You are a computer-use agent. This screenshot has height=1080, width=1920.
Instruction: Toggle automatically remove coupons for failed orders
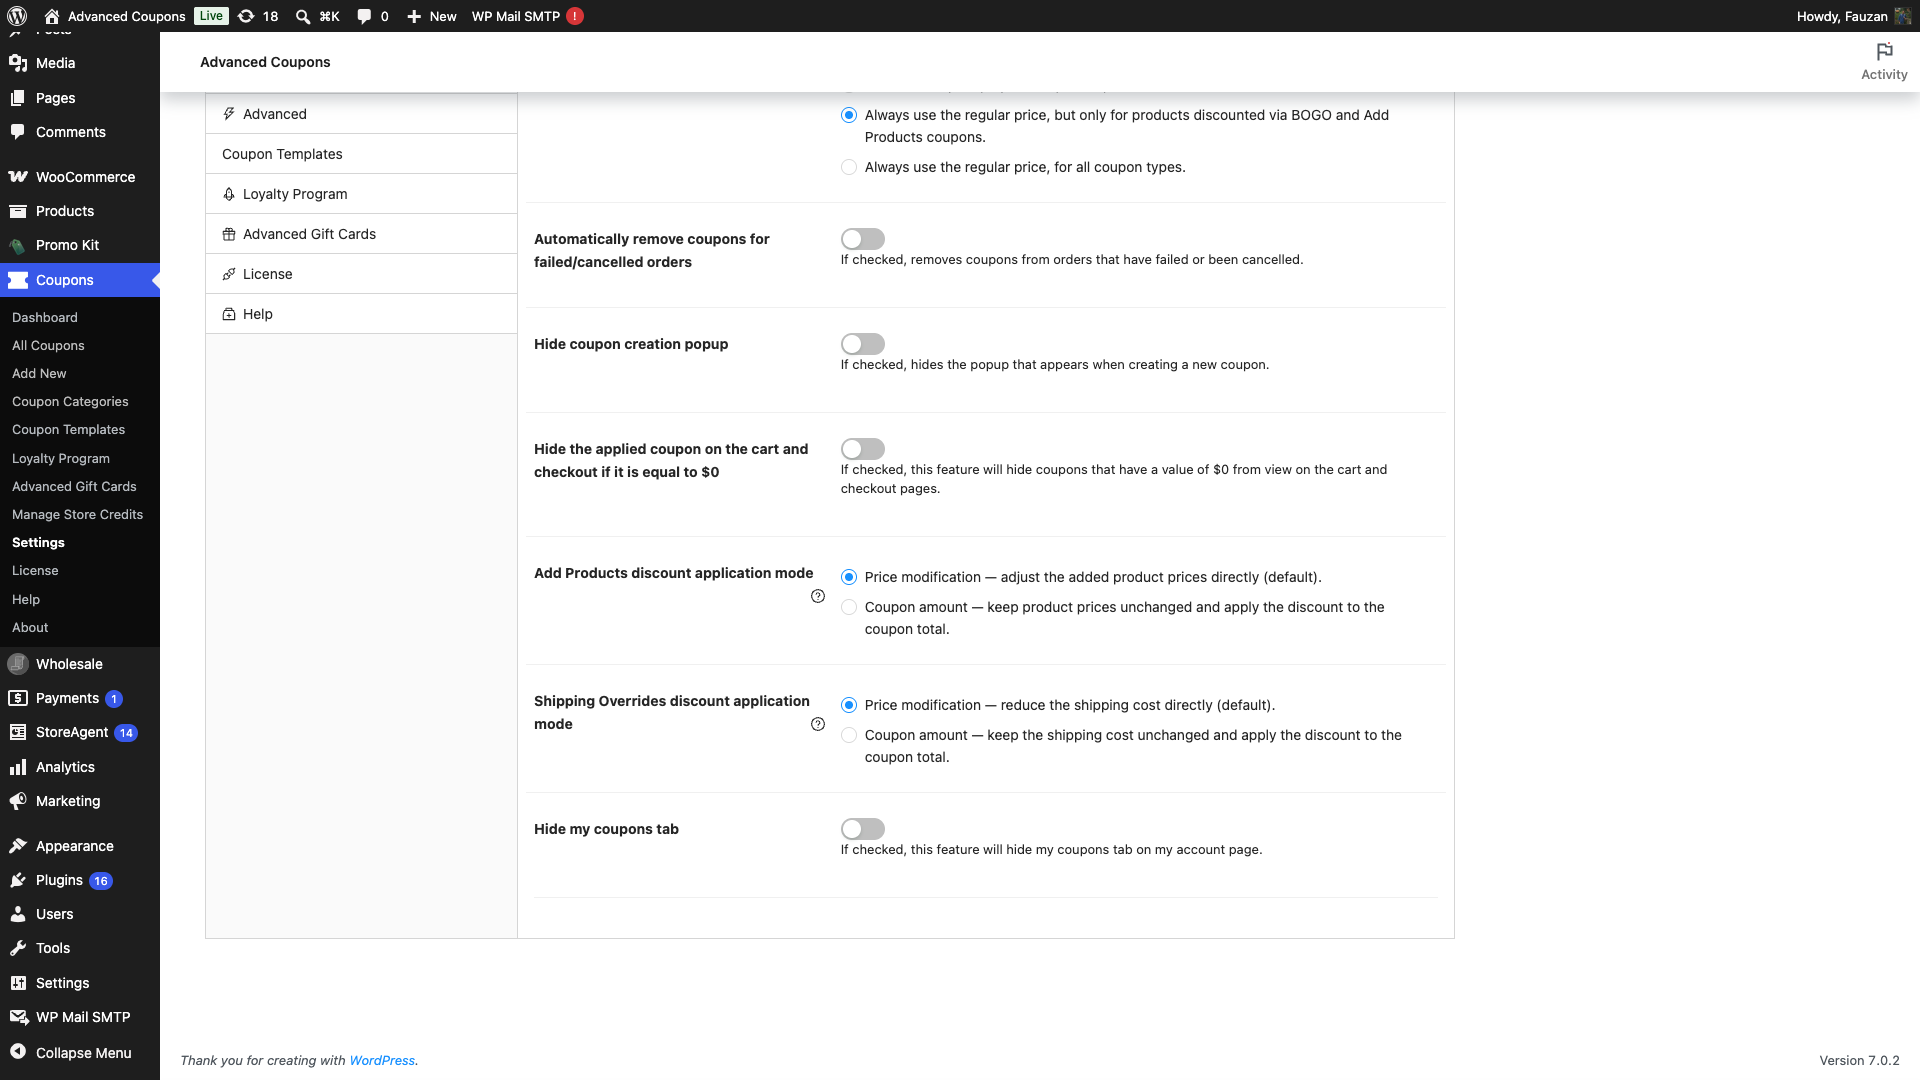coord(863,239)
